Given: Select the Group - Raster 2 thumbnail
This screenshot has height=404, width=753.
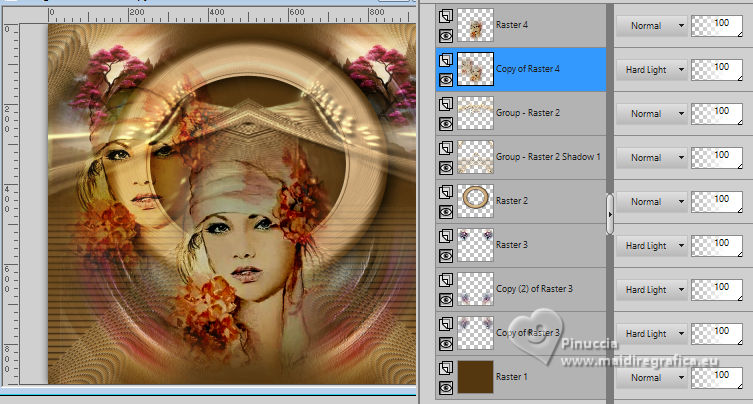Looking at the screenshot, I should [475, 113].
